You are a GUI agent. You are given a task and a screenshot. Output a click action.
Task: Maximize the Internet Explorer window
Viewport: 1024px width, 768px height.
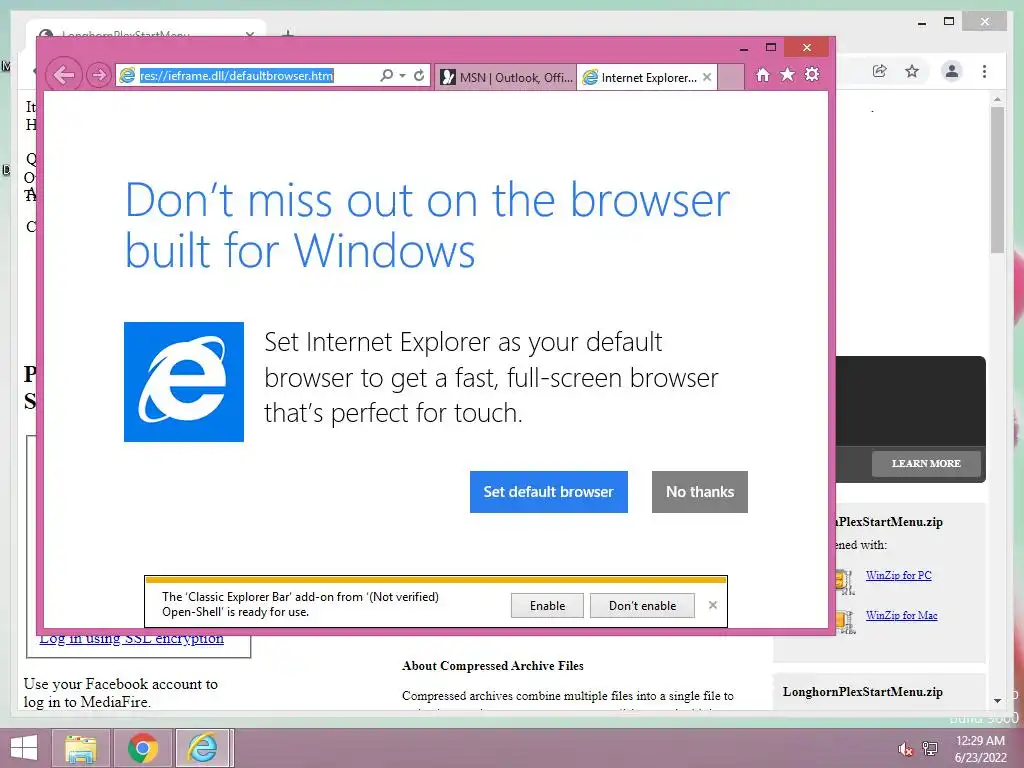771,48
